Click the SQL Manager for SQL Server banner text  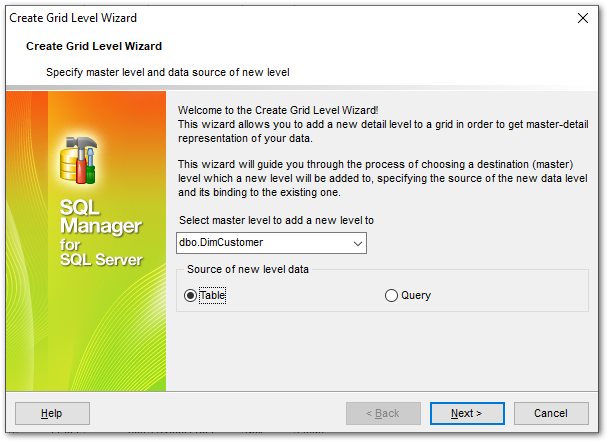(x=101, y=233)
